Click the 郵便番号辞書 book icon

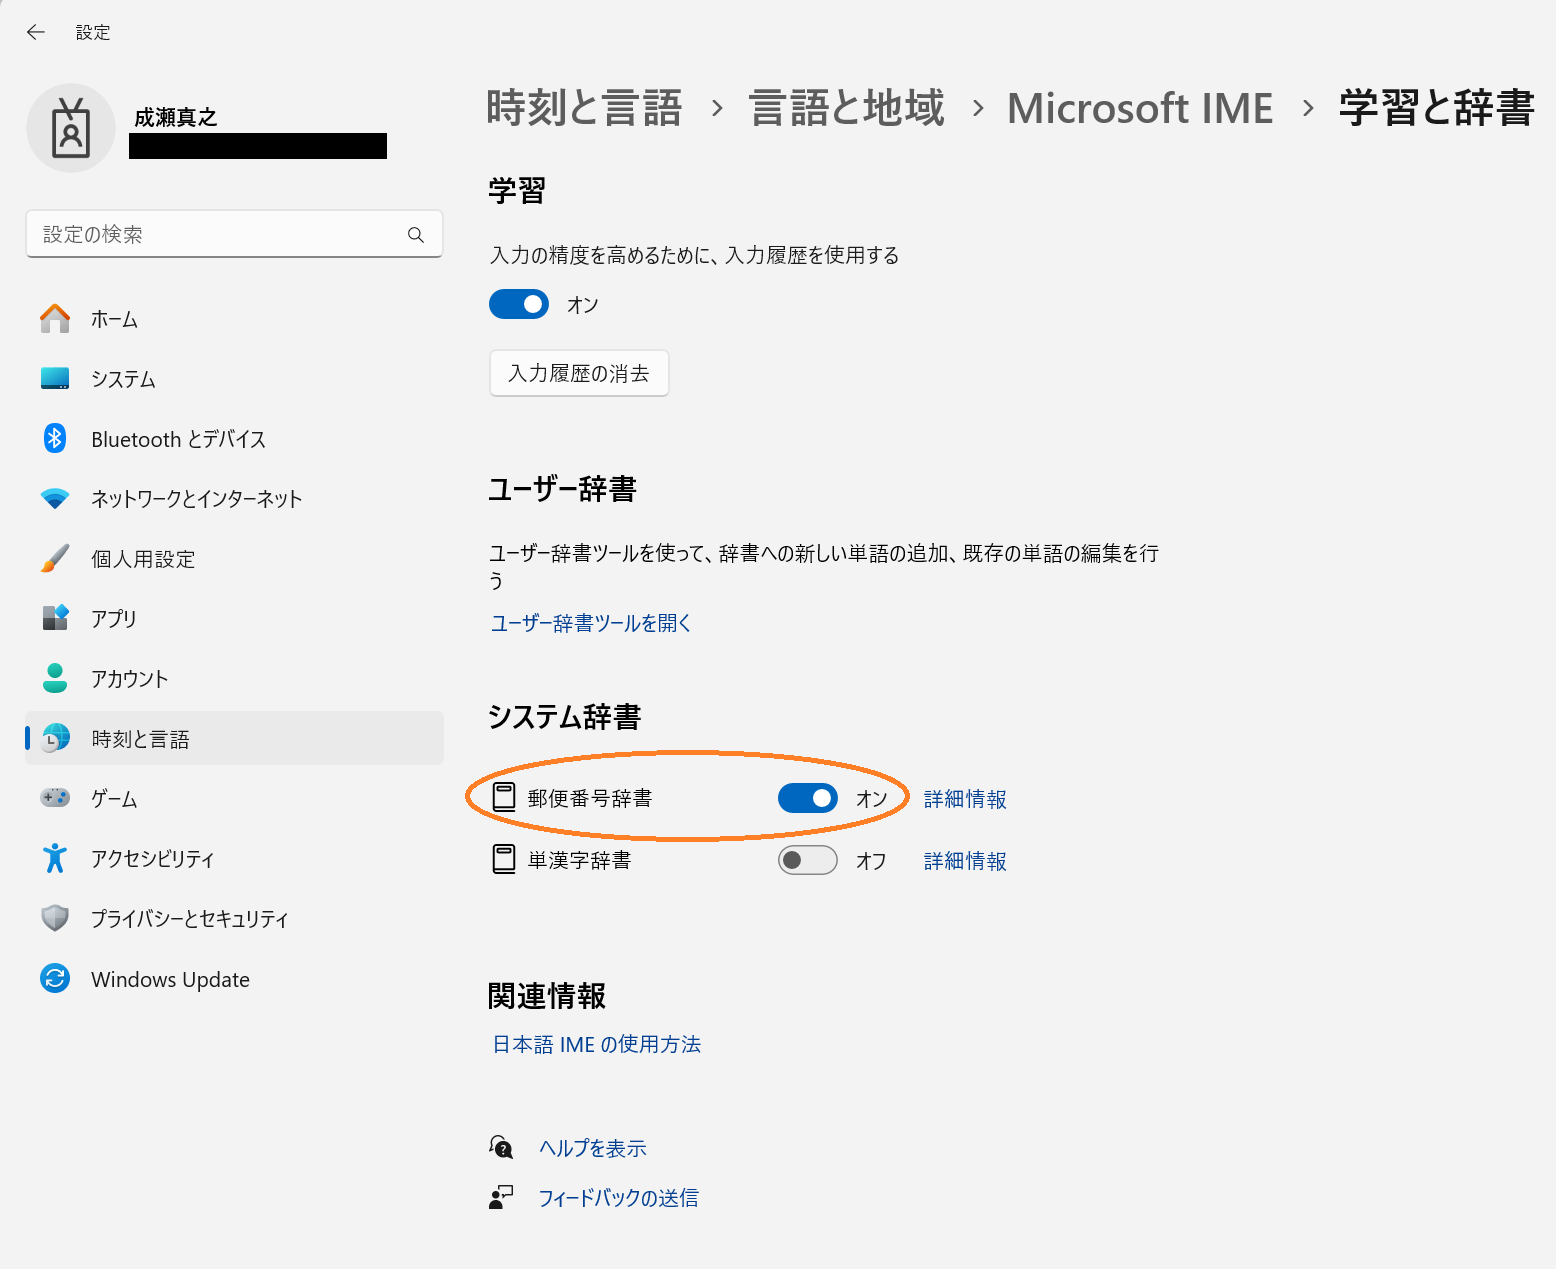[504, 797]
